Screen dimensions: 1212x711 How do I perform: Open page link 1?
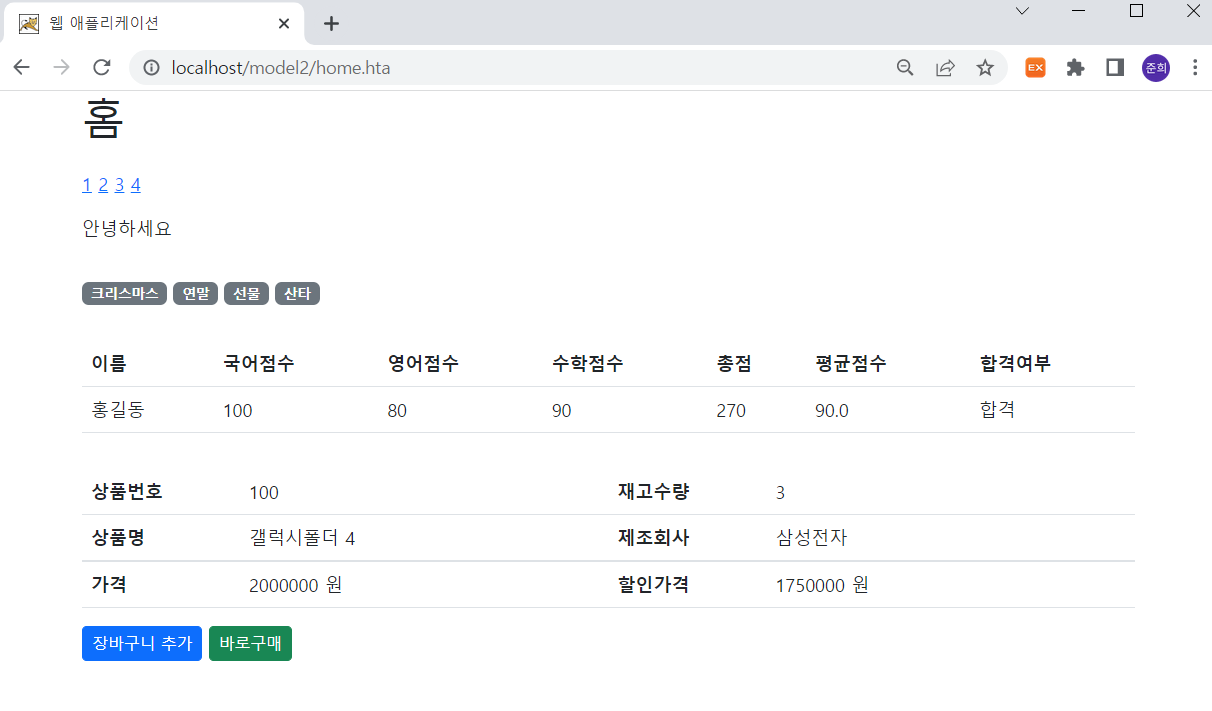pos(87,185)
